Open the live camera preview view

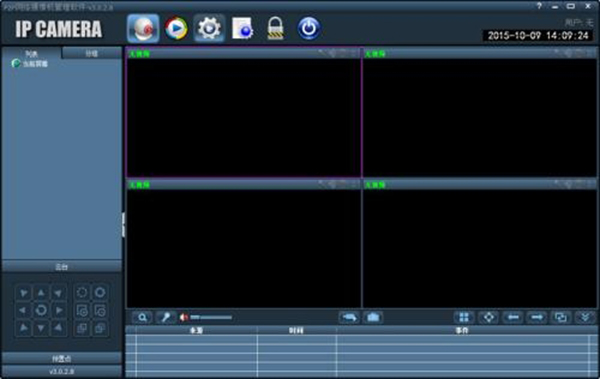(x=143, y=28)
